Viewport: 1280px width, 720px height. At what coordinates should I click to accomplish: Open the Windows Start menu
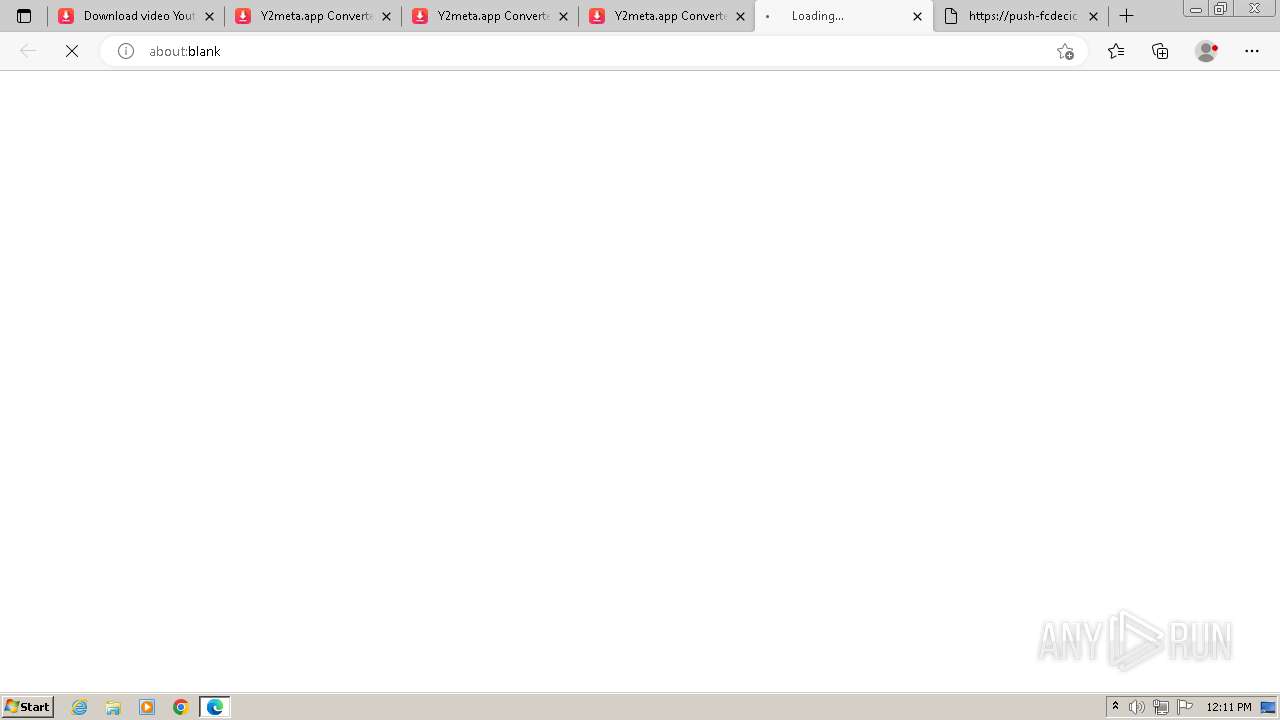(28, 707)
